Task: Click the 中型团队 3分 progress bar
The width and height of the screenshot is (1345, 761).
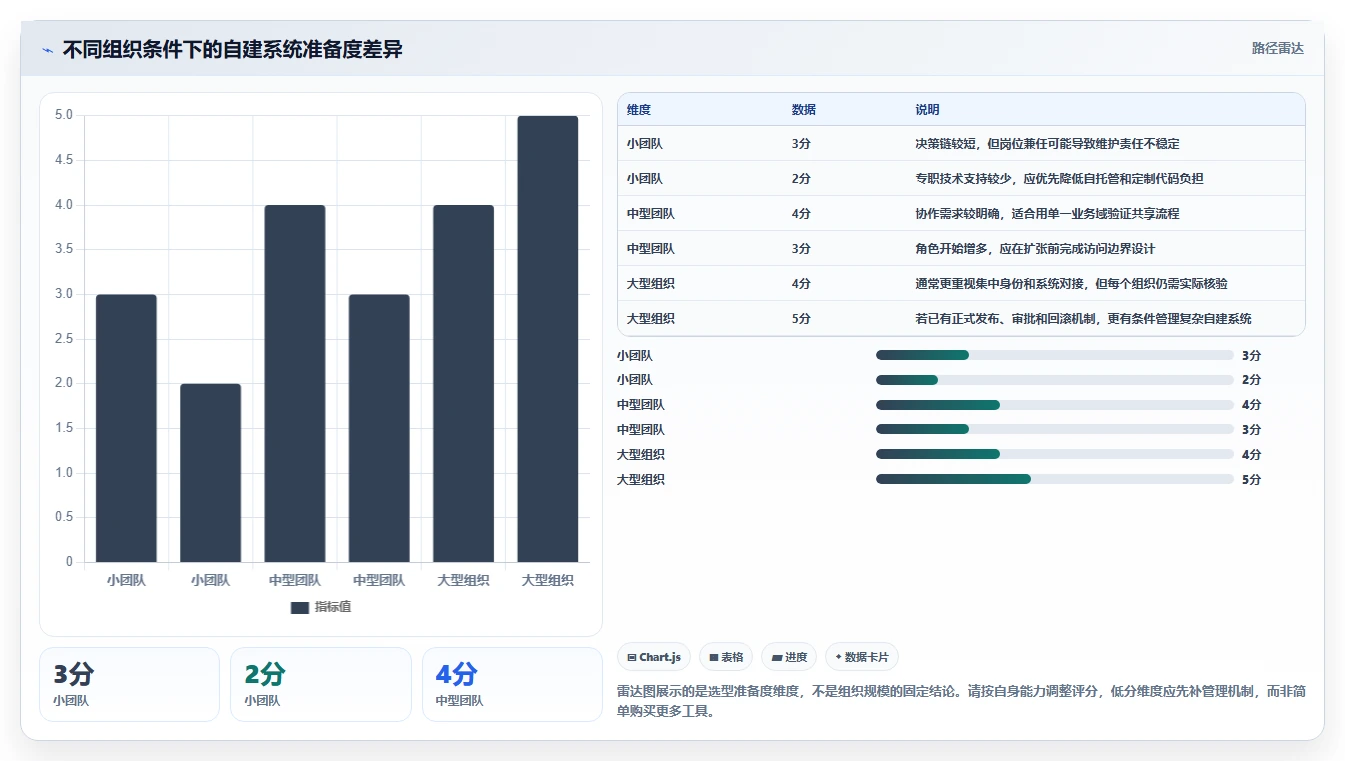Action: click(x=1055, y=430)
